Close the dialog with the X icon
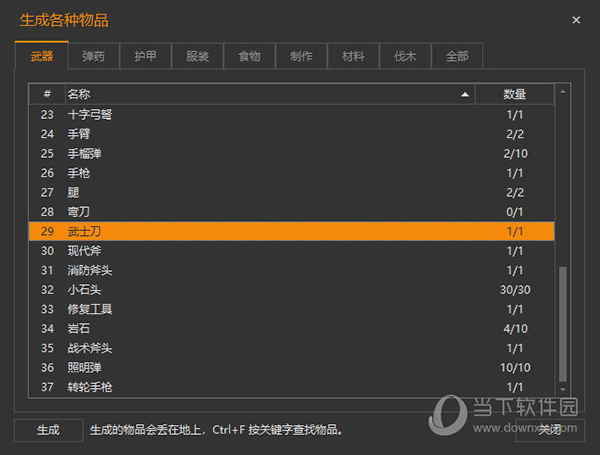600x455 pixels. 576,20
